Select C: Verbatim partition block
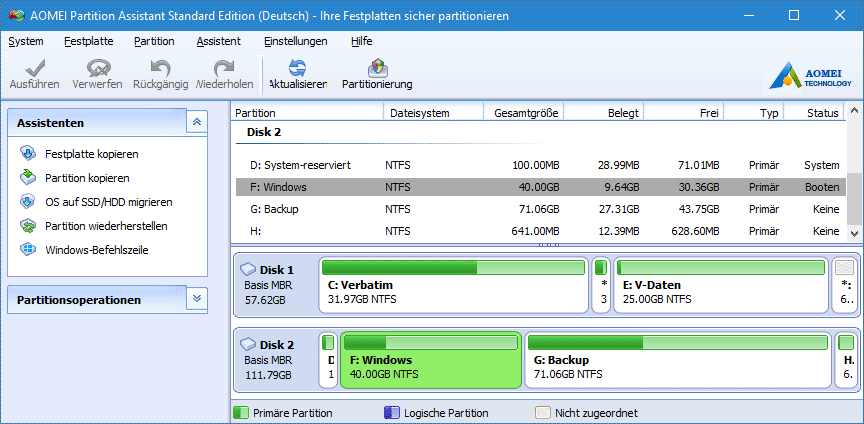Viewport: 864px width, 424px height. pyautogui.click(x=453, y=285)
